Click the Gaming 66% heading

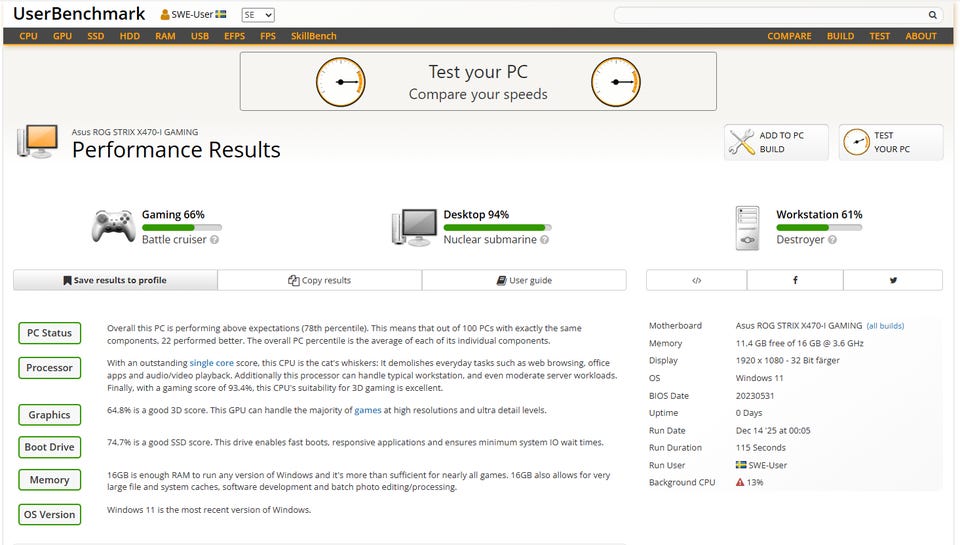pos(173,214)
